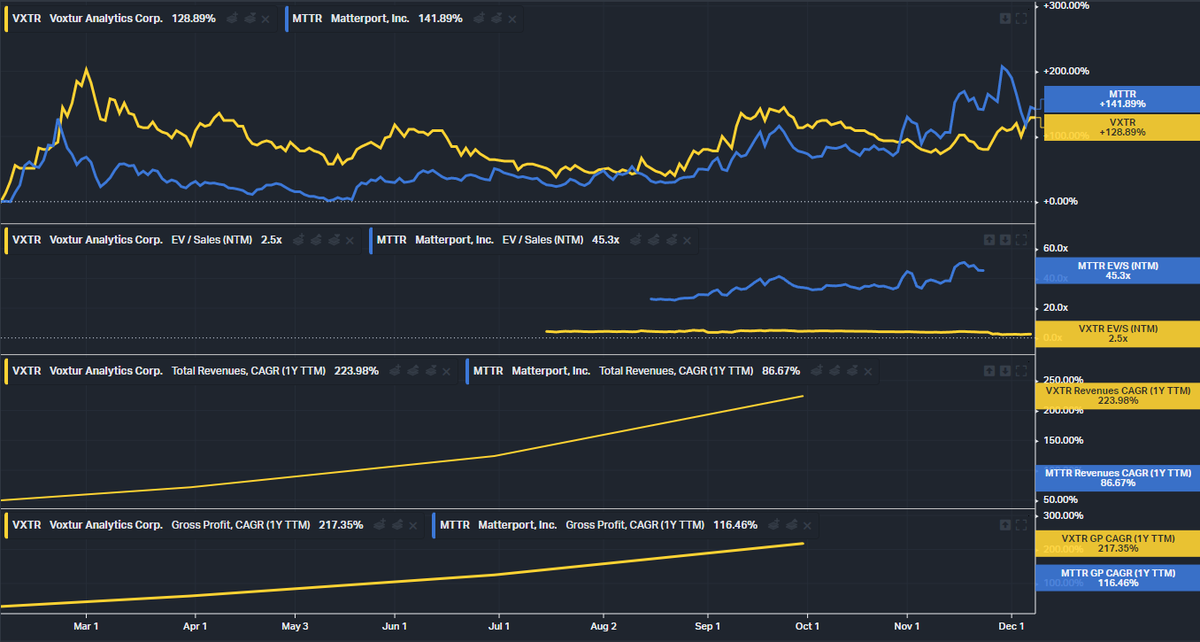Select VXTR EV / Sales (NTM) legend label
The height and width of the screenshot is (642, 1200).
146,240
